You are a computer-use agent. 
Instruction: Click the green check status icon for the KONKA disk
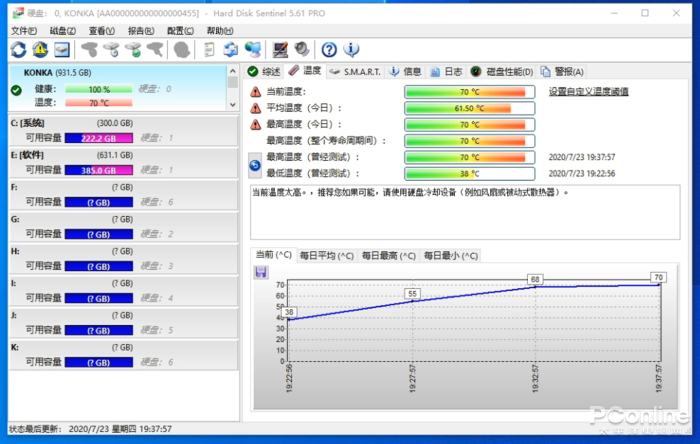click(16, 90)
